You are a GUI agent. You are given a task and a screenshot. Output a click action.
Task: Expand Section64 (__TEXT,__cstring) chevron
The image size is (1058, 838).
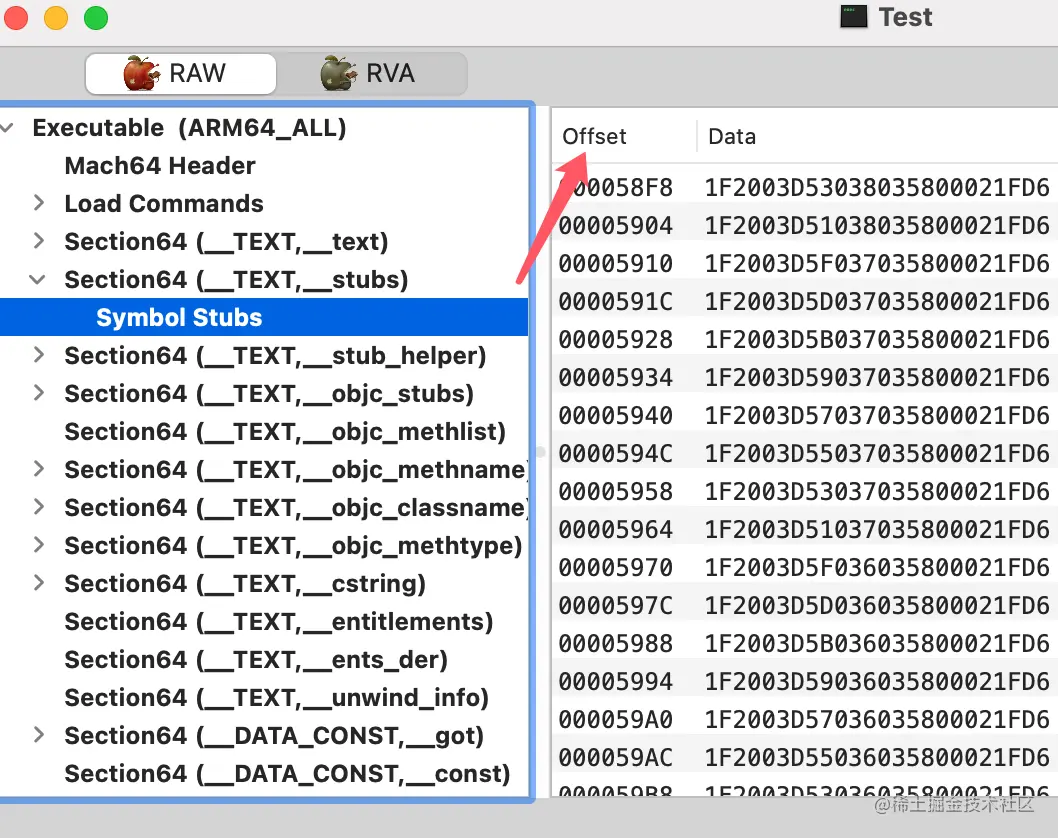[39, 583]
